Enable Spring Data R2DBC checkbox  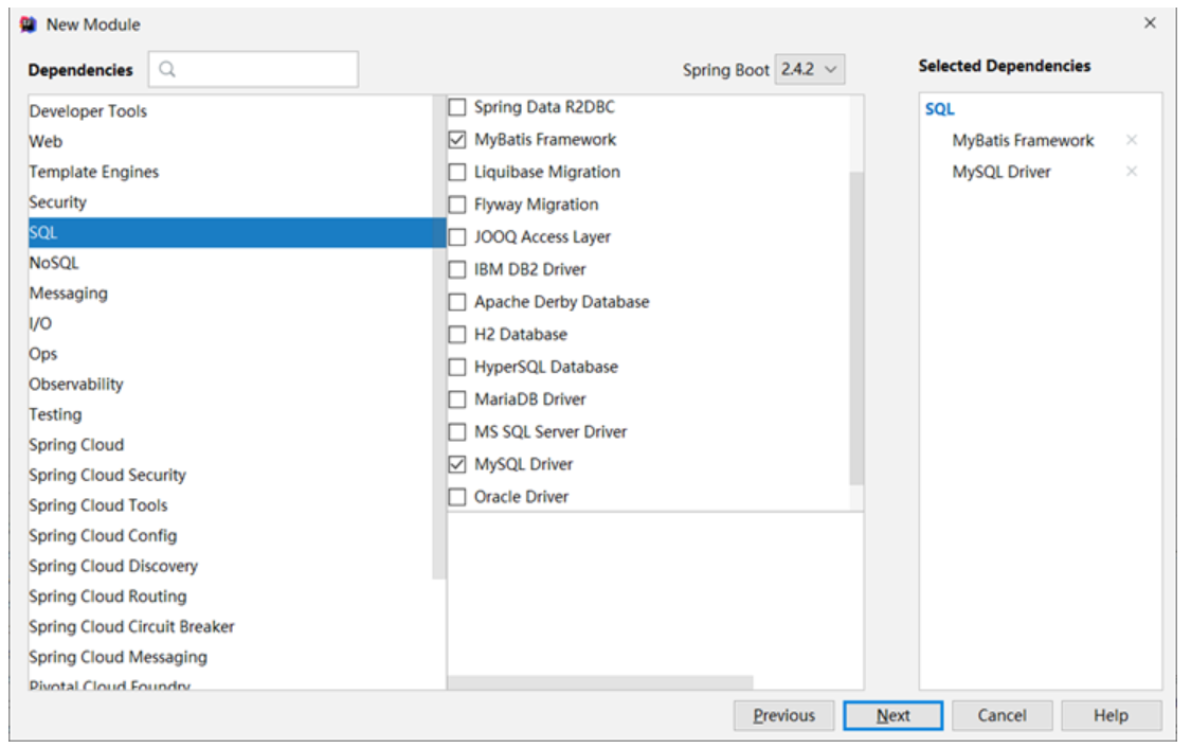(x=457, y=107)
